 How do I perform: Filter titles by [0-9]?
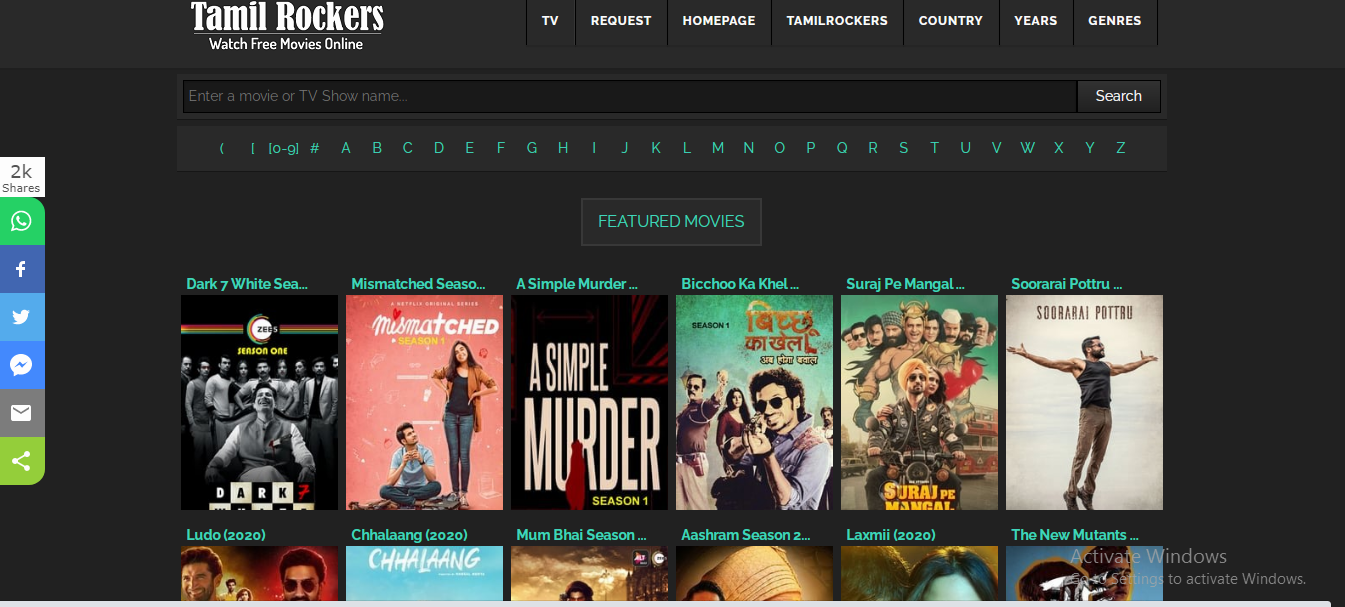[283, 148]
